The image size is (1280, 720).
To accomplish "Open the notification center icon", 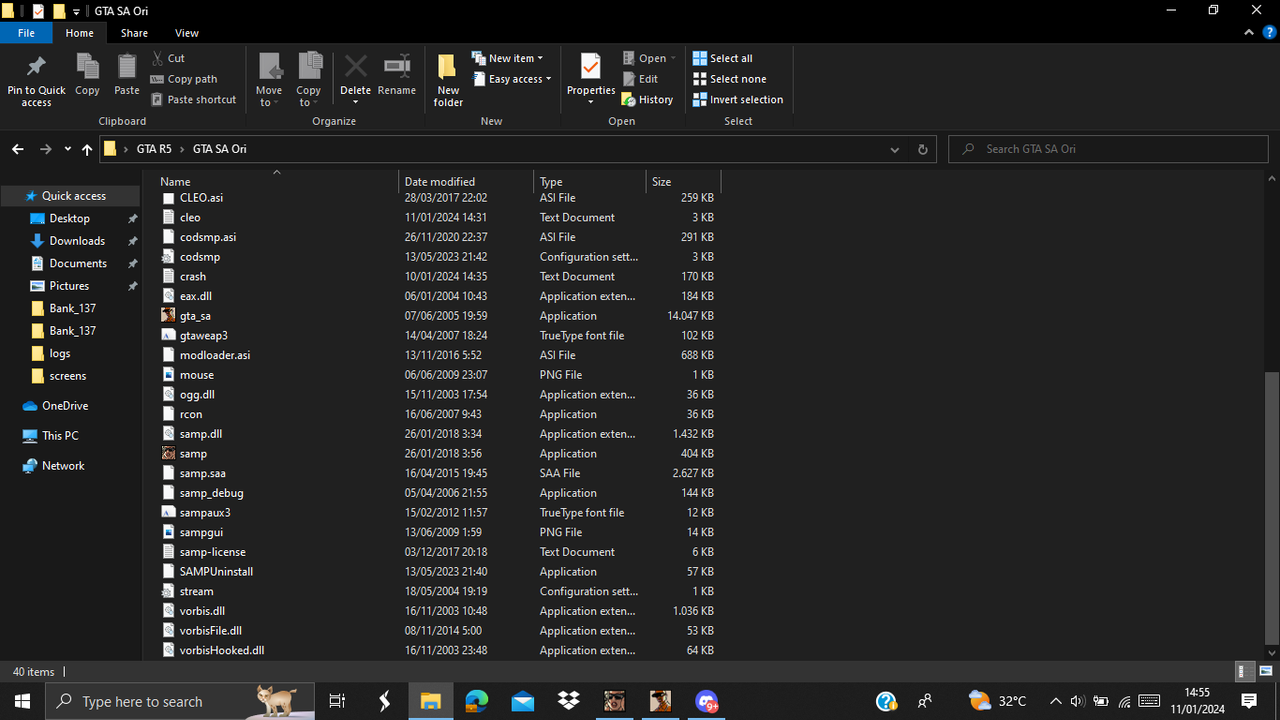I will click(x=1249, y=701).
